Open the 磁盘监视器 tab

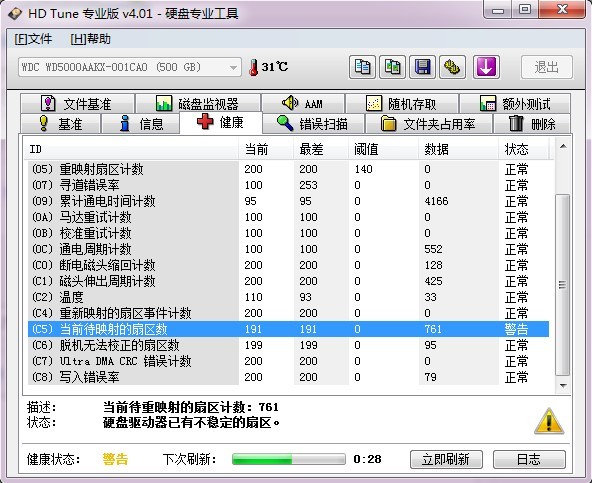point(198,103)
